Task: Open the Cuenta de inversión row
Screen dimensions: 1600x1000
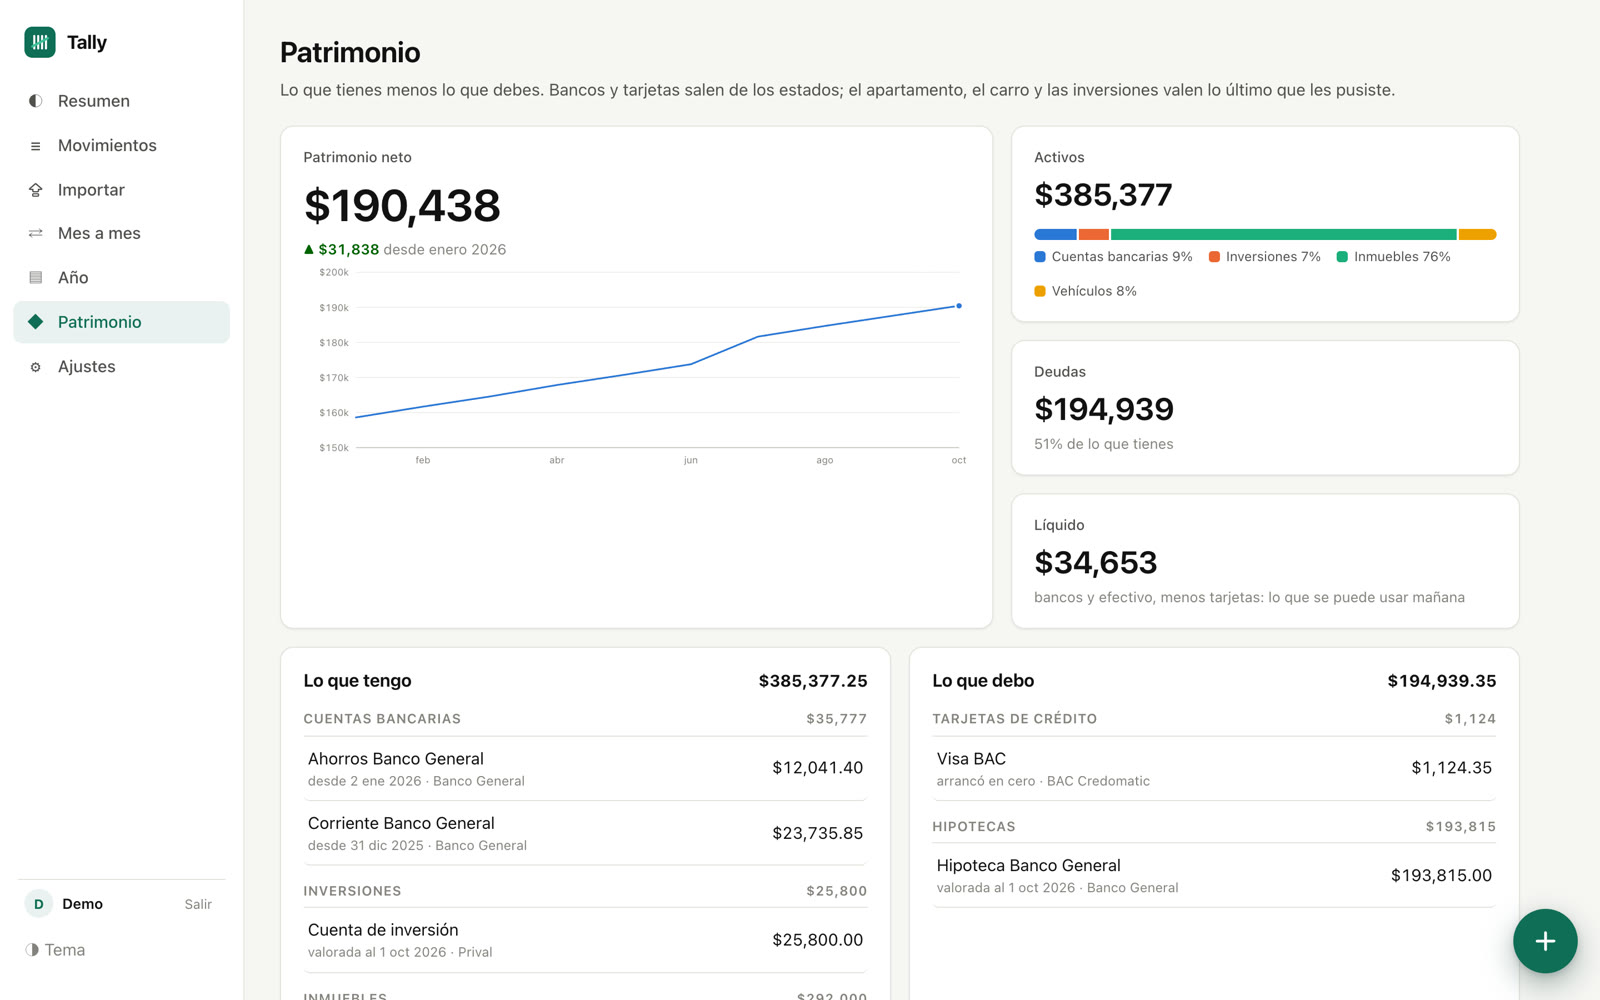Action: point(585,940)
